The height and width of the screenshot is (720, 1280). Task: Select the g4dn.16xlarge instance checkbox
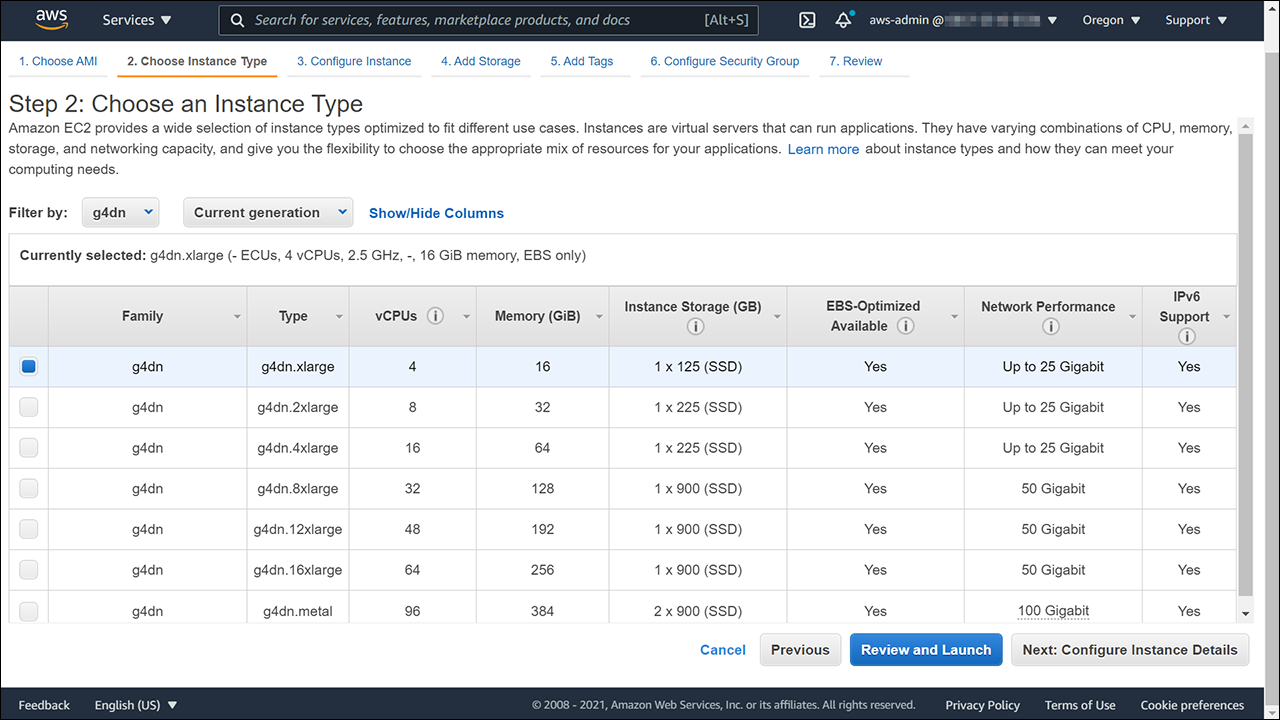29,570
